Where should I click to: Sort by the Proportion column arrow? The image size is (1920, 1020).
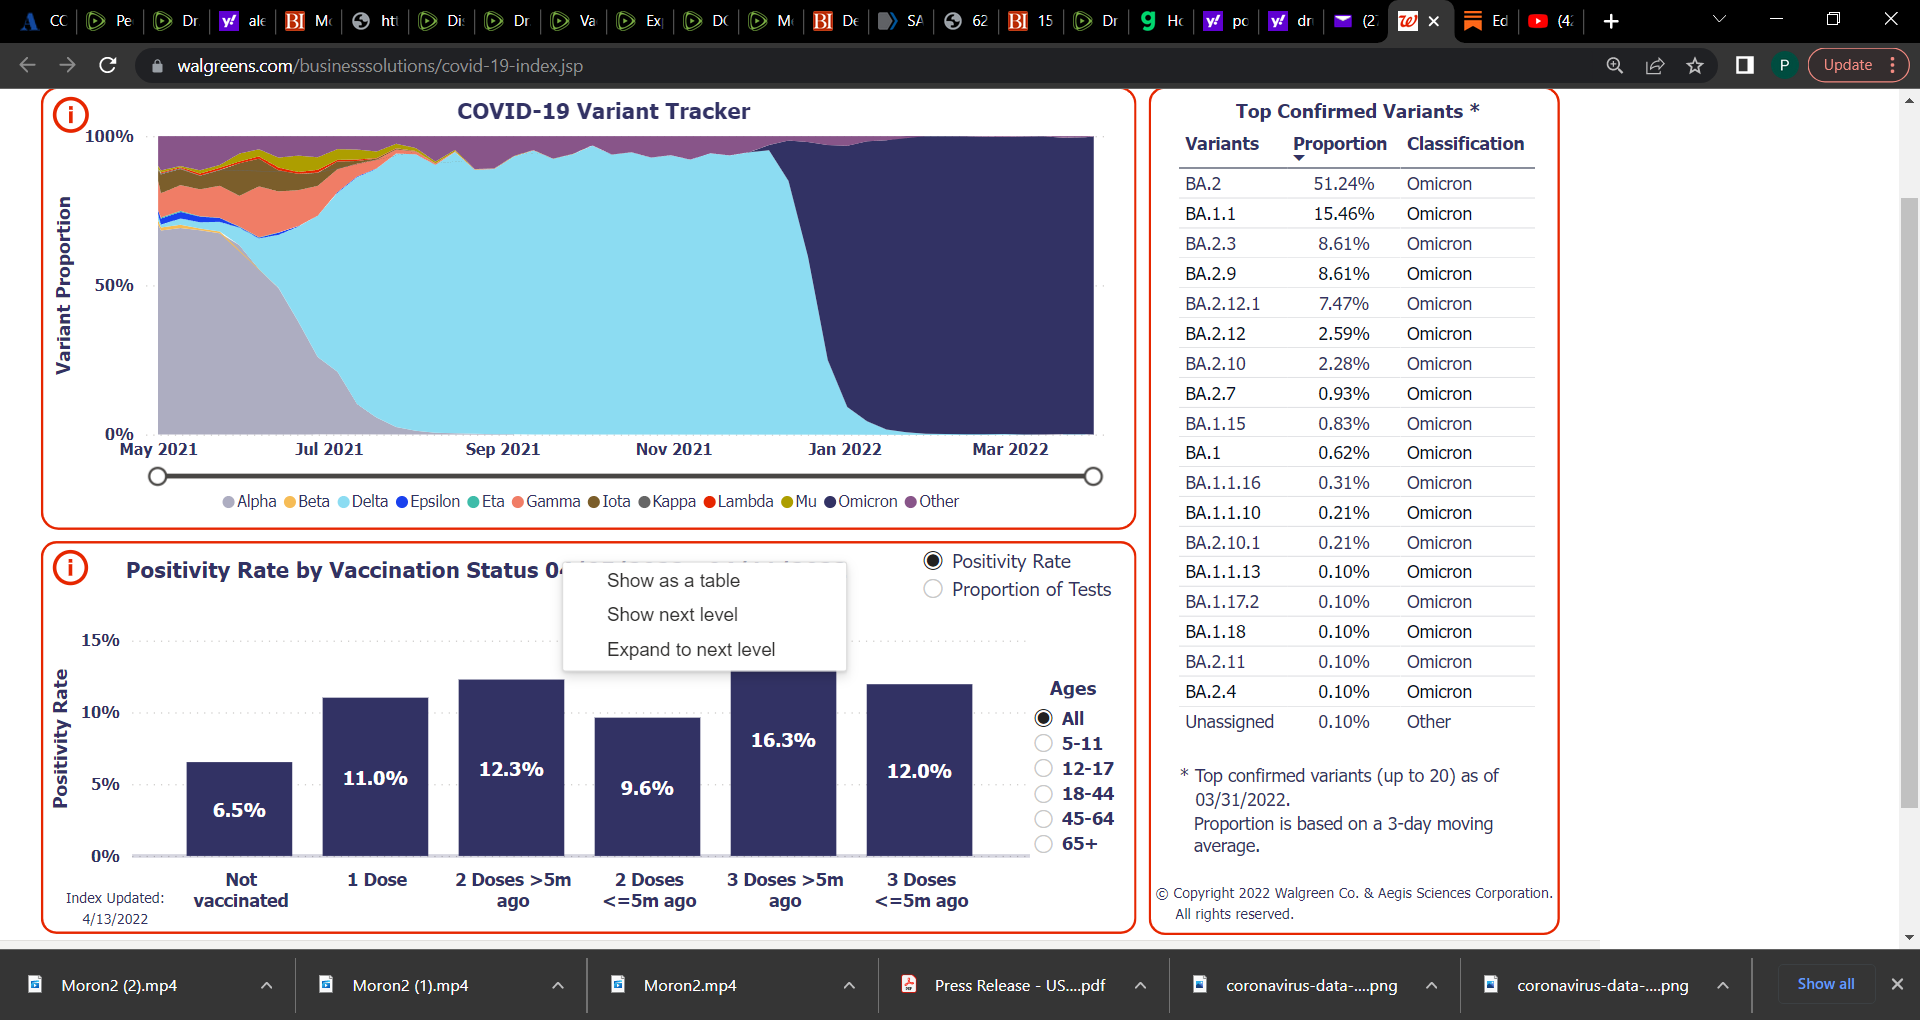(x=1299, y=158)
